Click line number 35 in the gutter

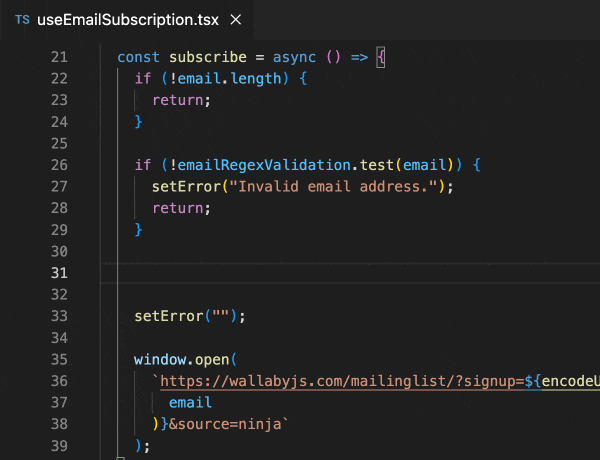(58, 359)
